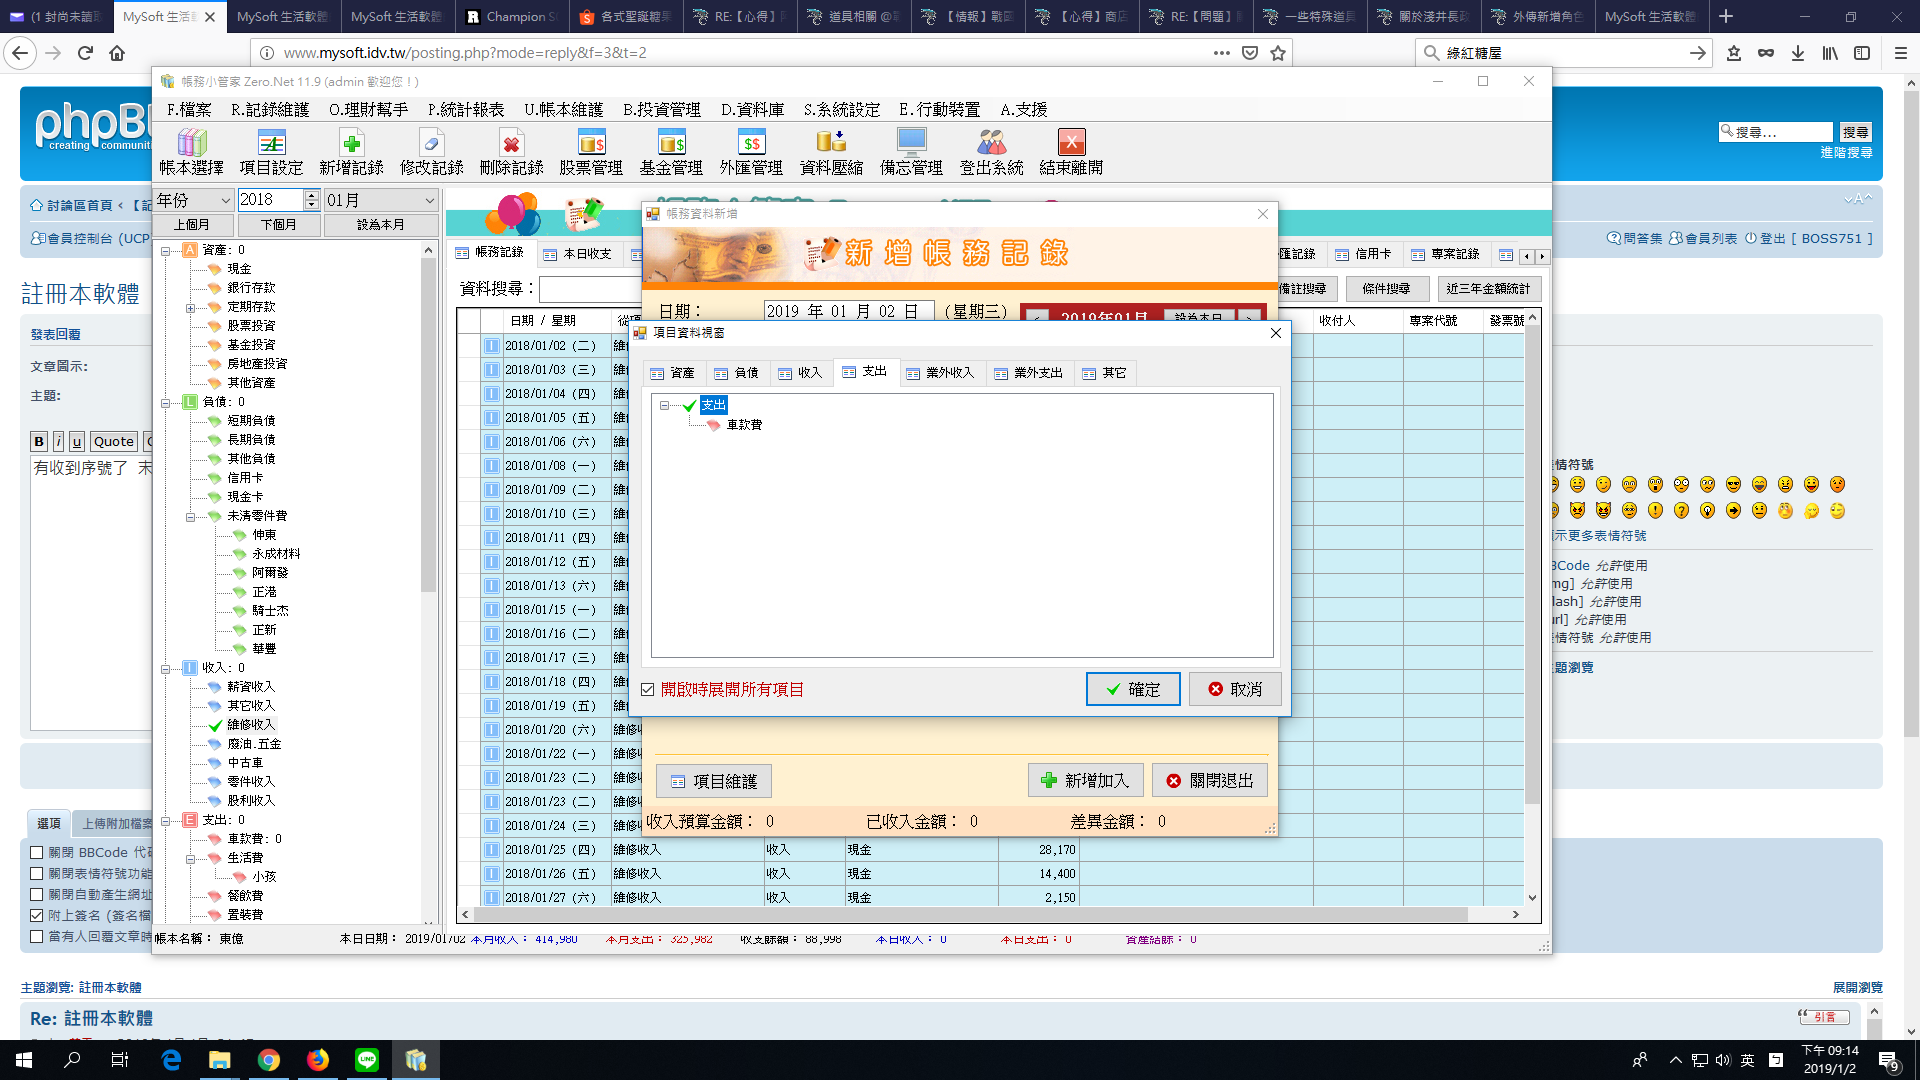Open the S.系統設定 menu

click(841, 109)
